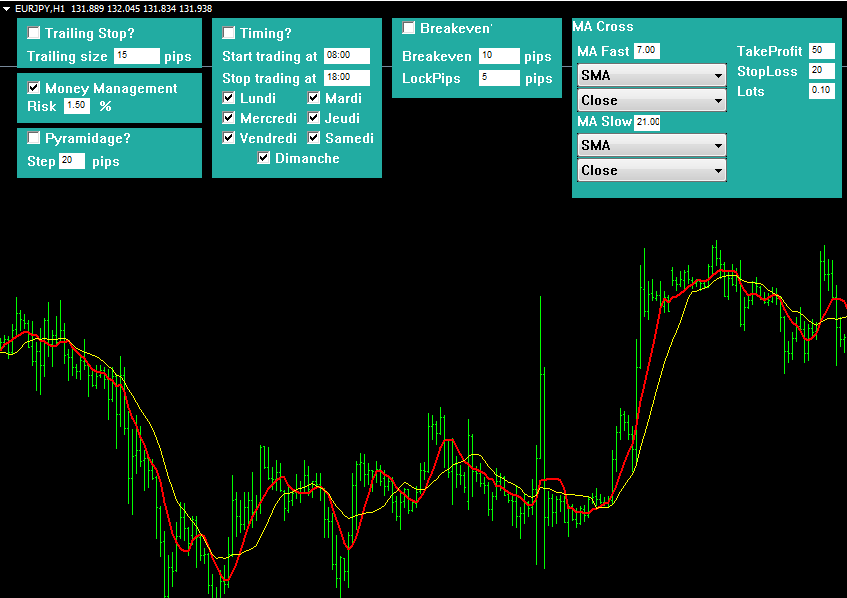Click the Trailing size input field

pyautogui.click(x=136, y=56)
